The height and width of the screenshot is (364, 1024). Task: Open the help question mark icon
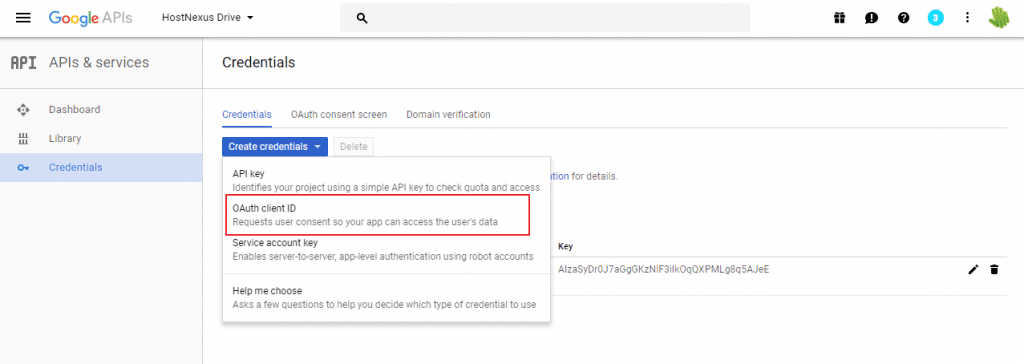903,18
